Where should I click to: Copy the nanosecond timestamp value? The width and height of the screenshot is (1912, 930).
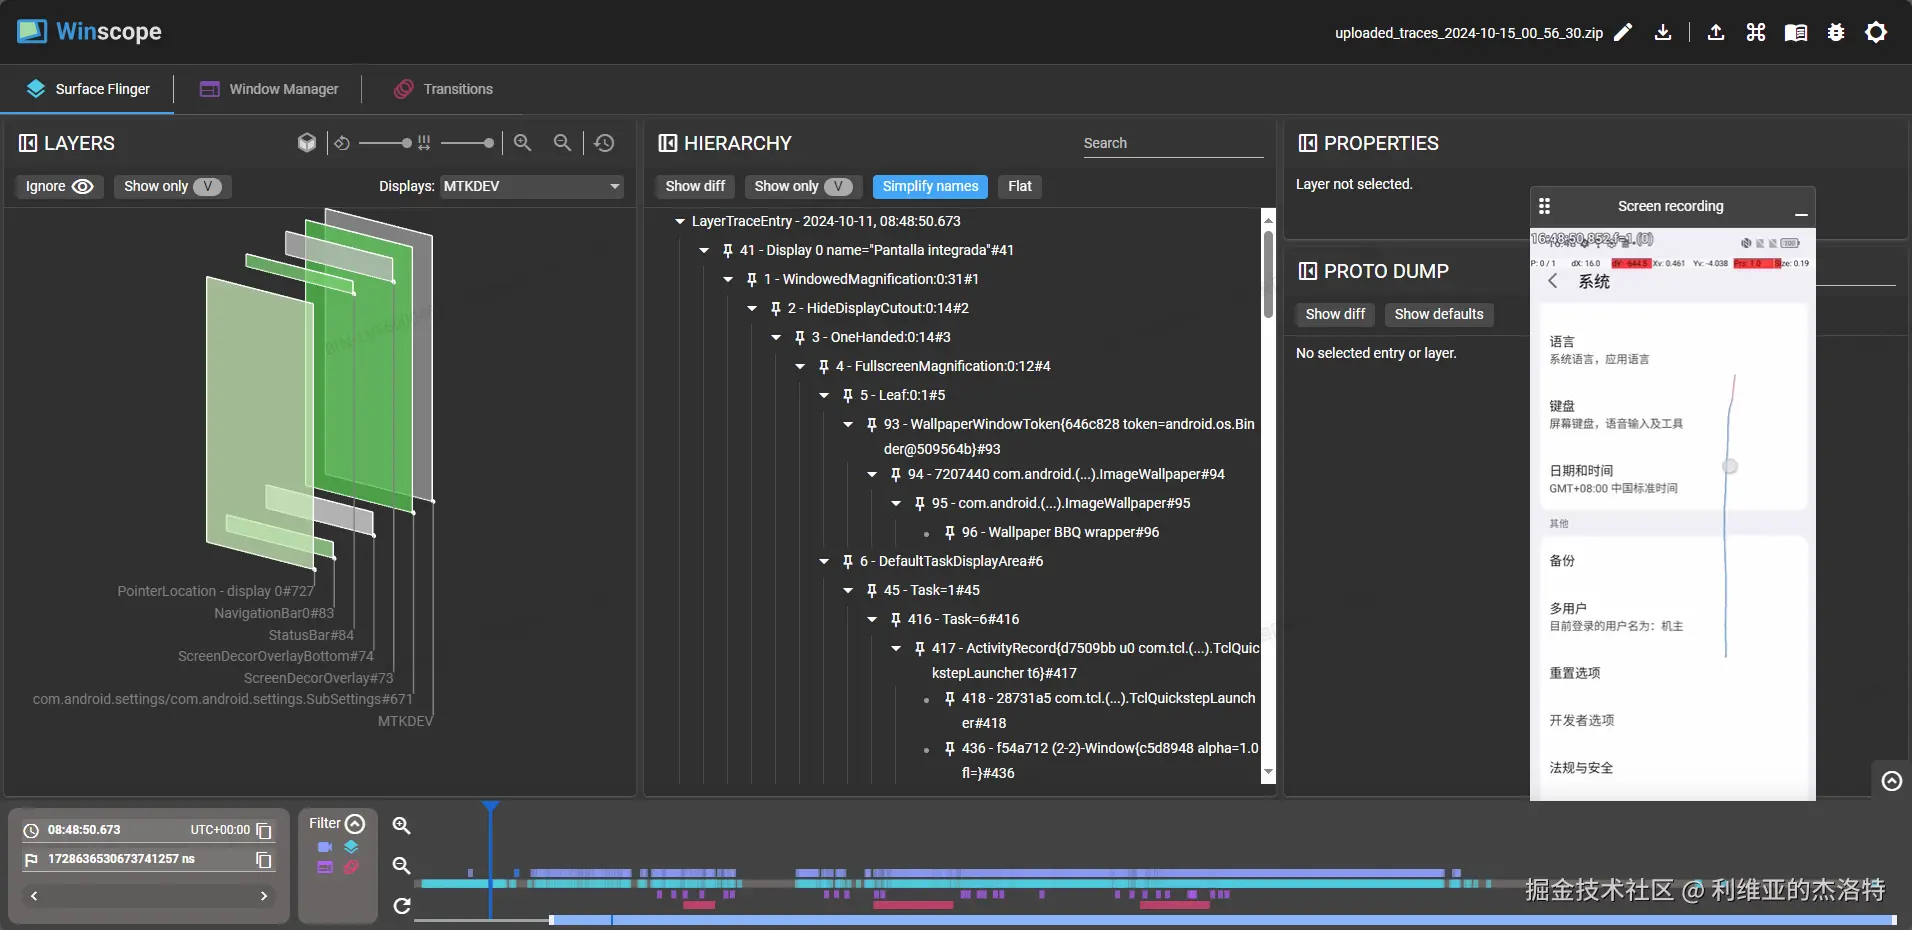click(264, 860)
